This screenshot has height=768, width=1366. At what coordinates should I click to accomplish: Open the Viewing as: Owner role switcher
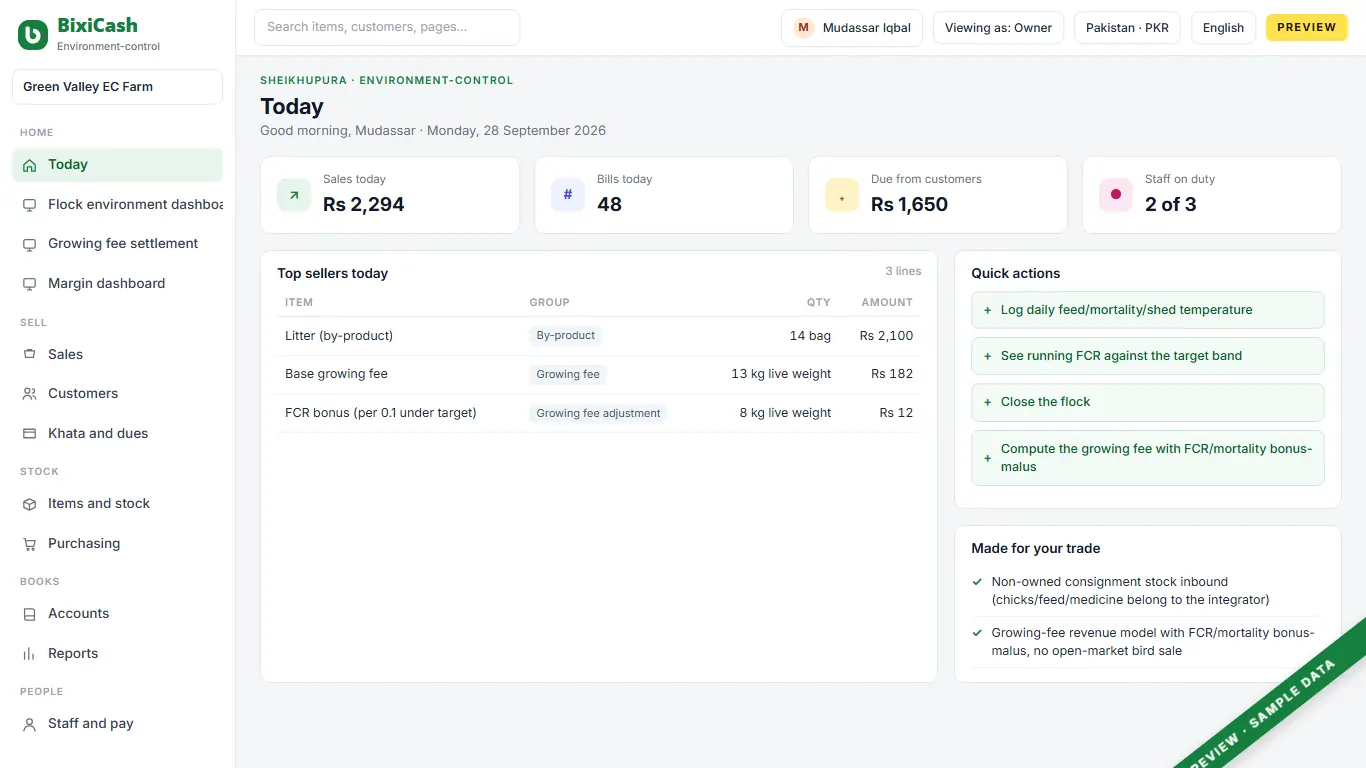coord(998,28)
